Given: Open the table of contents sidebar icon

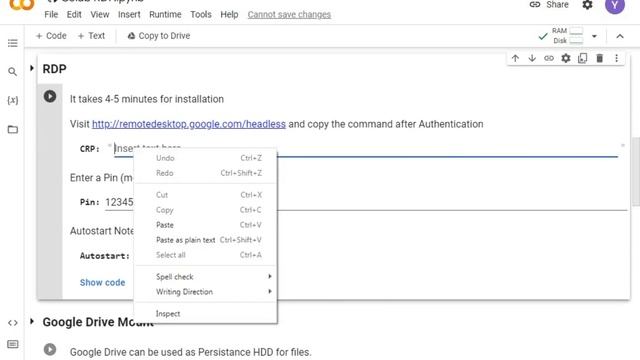Looking at the screenshot, I should (x=13, y=43).
